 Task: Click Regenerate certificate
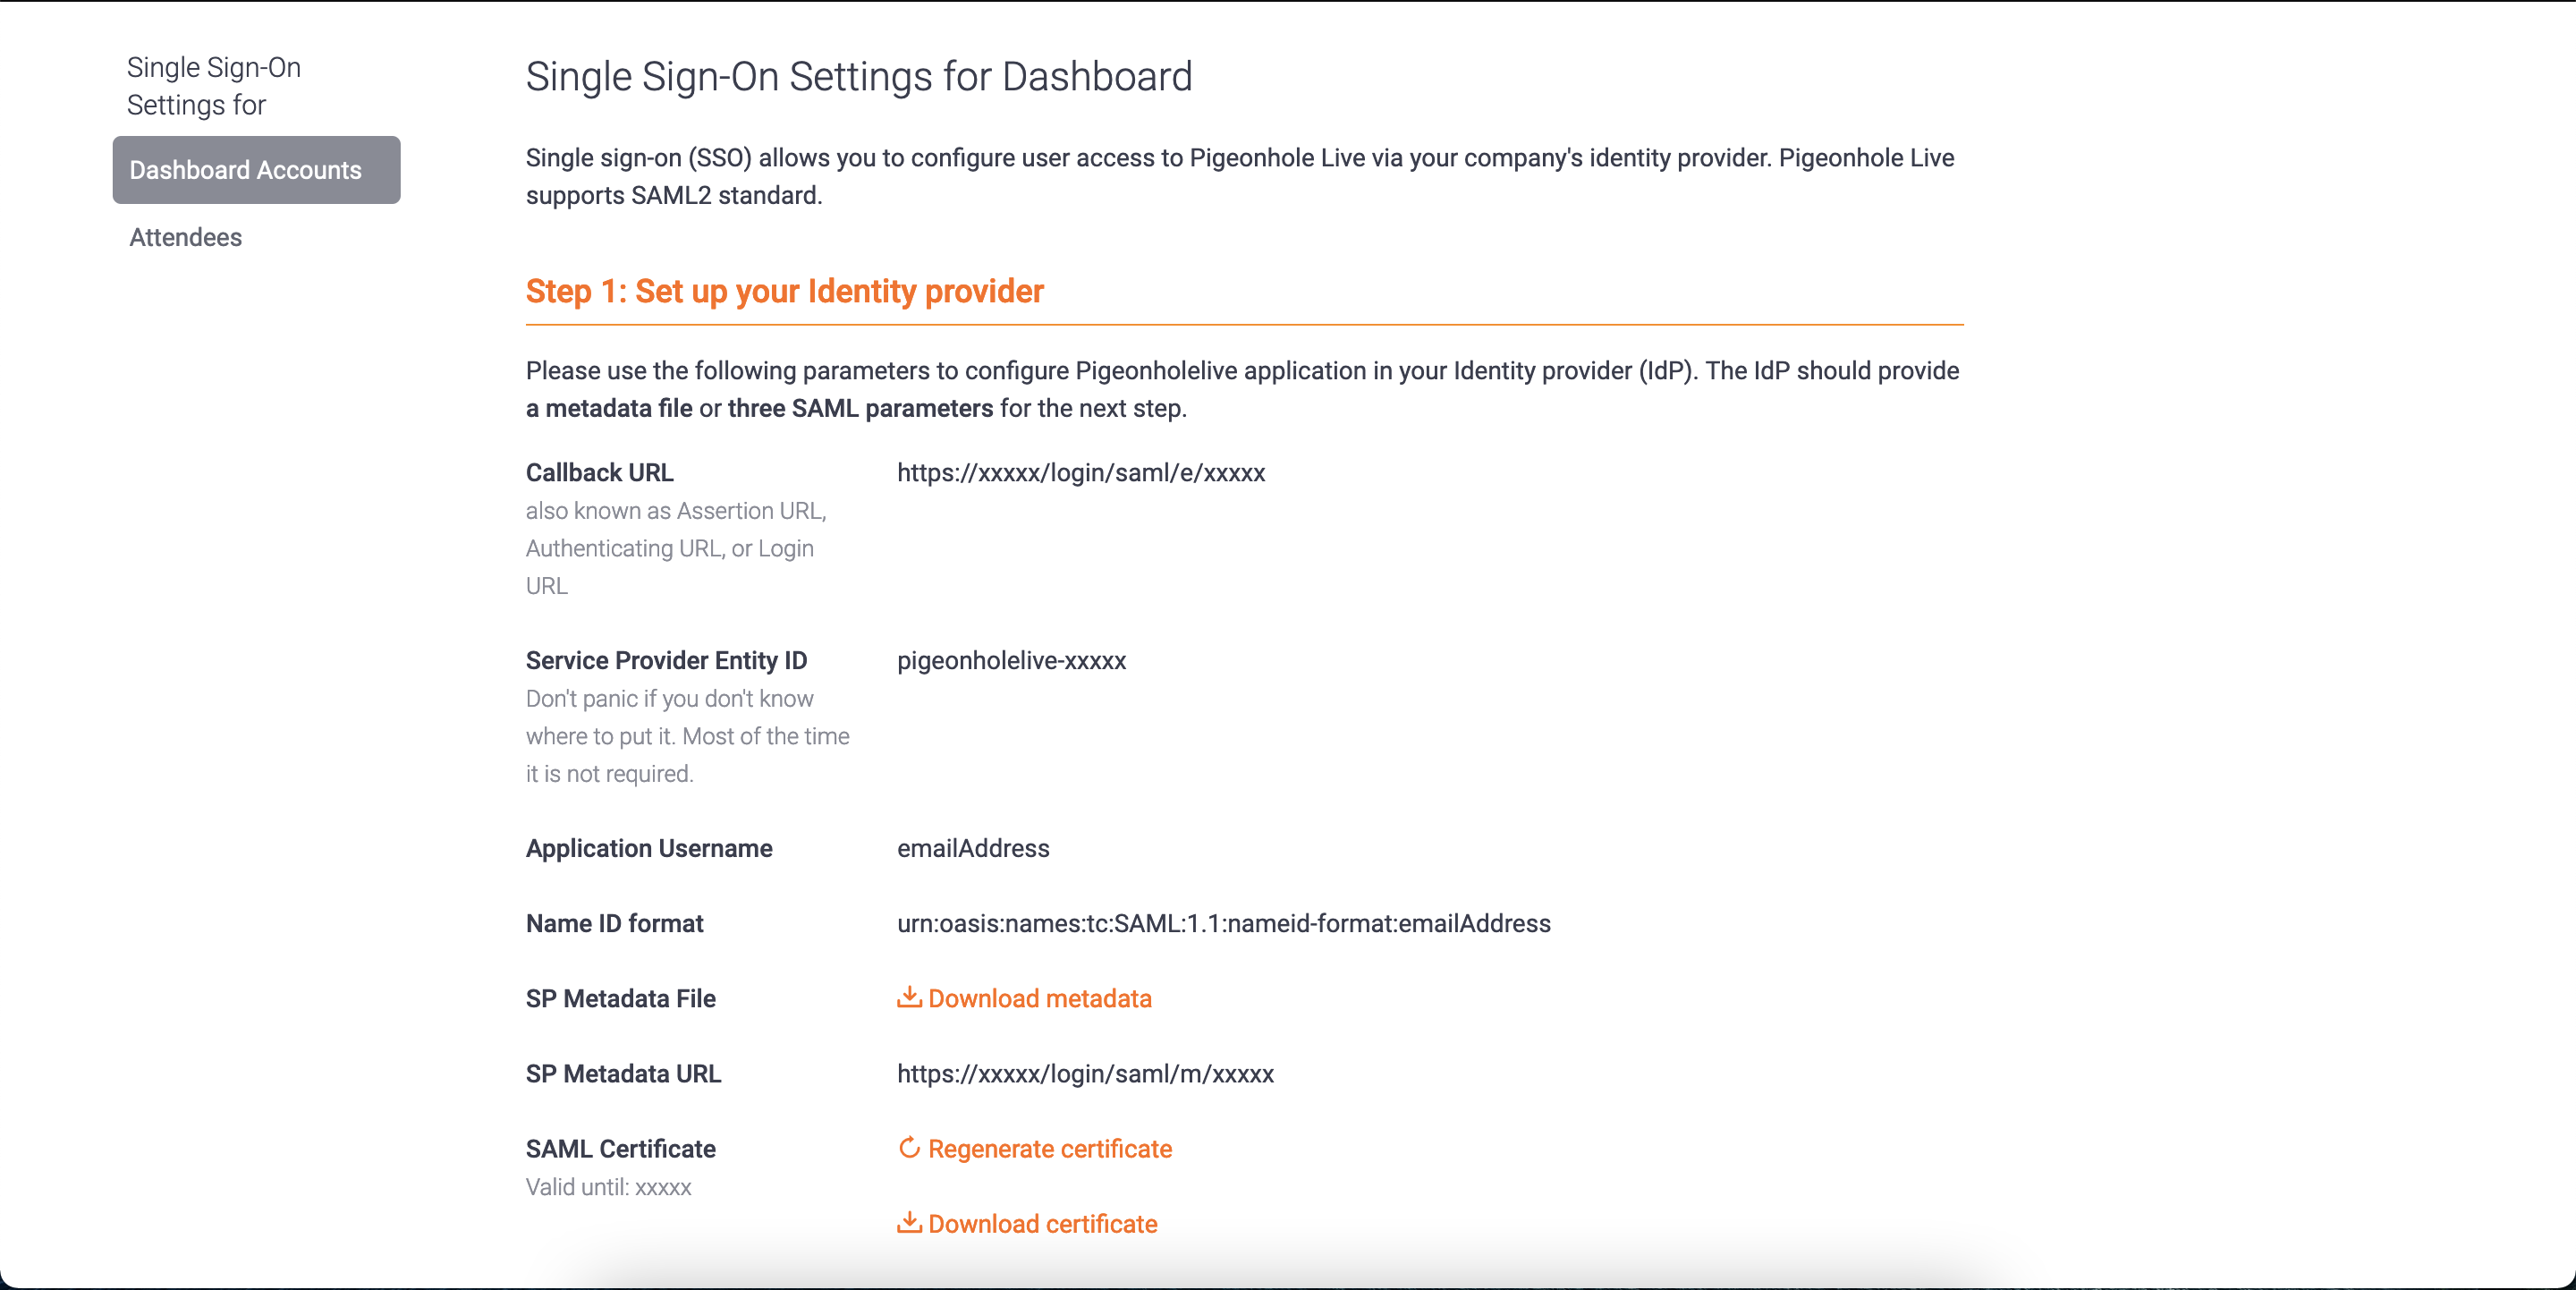click(1050, 1148)
